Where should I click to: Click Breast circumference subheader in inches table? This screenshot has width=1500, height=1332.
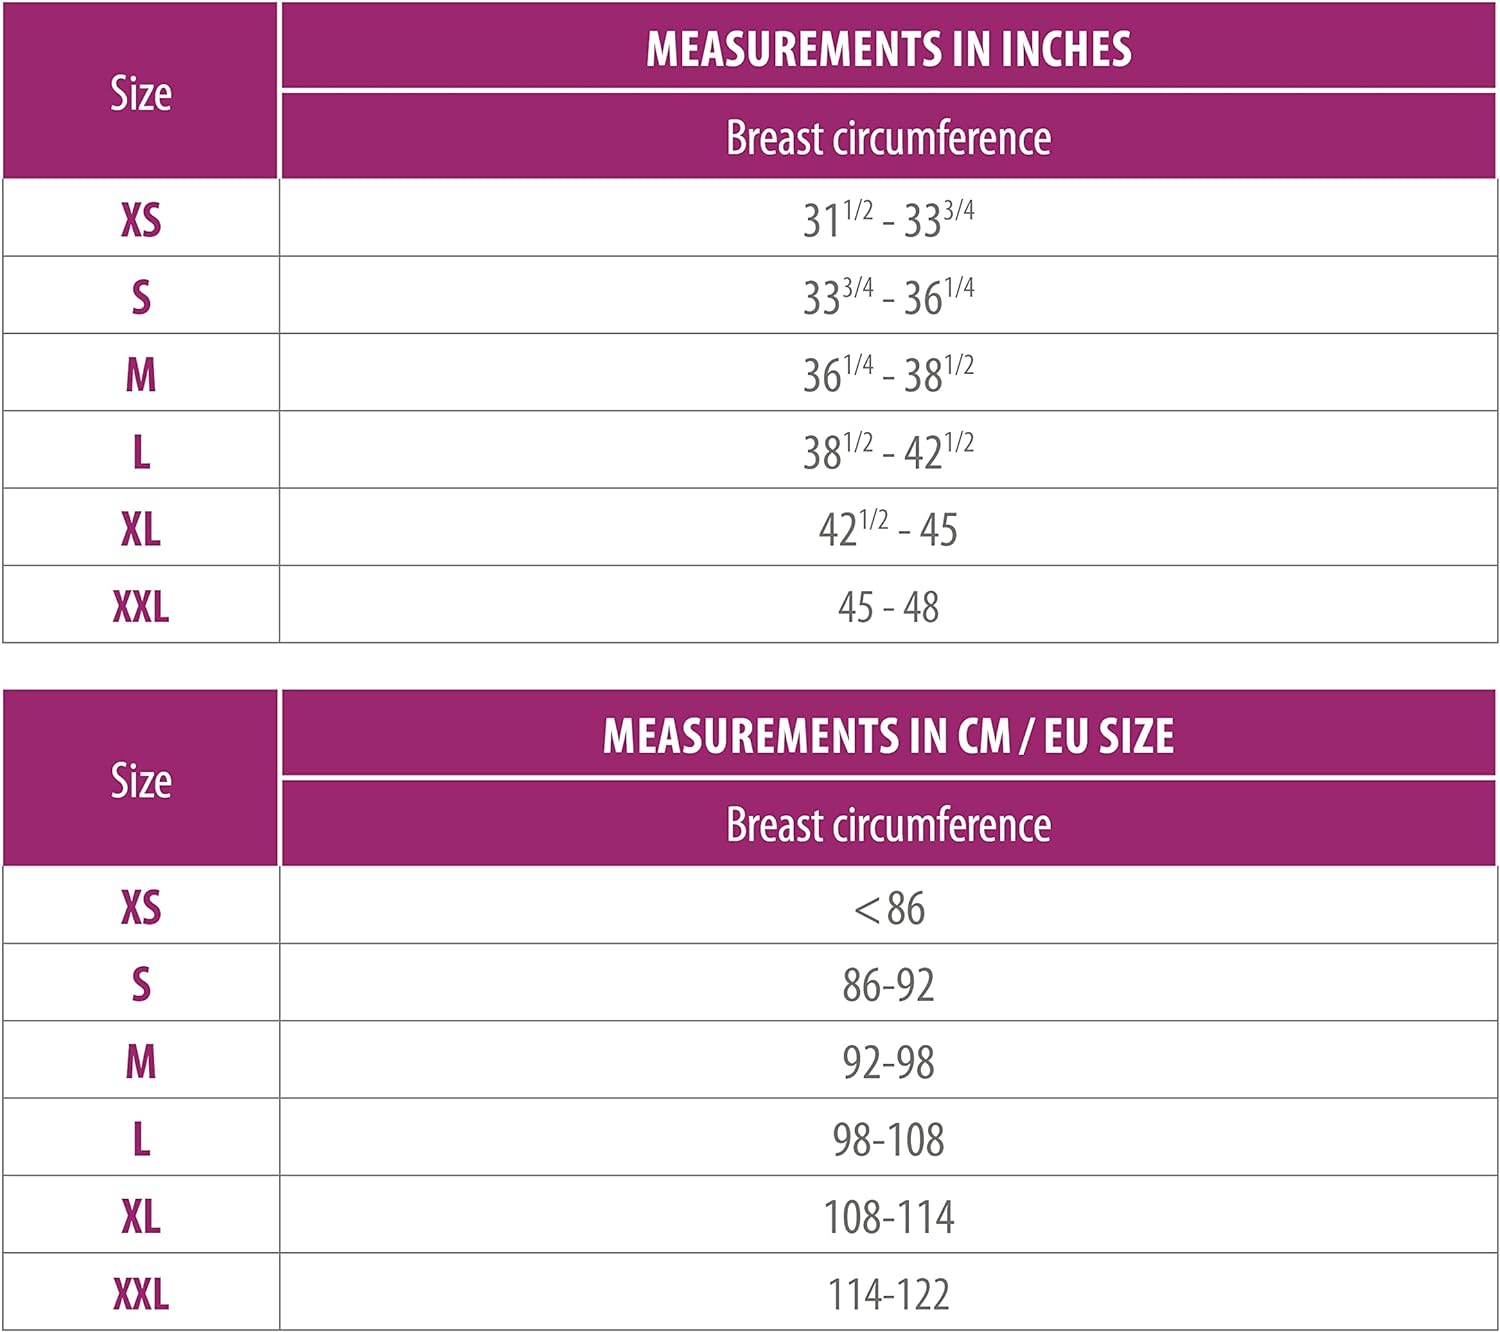tap(888, 137)
